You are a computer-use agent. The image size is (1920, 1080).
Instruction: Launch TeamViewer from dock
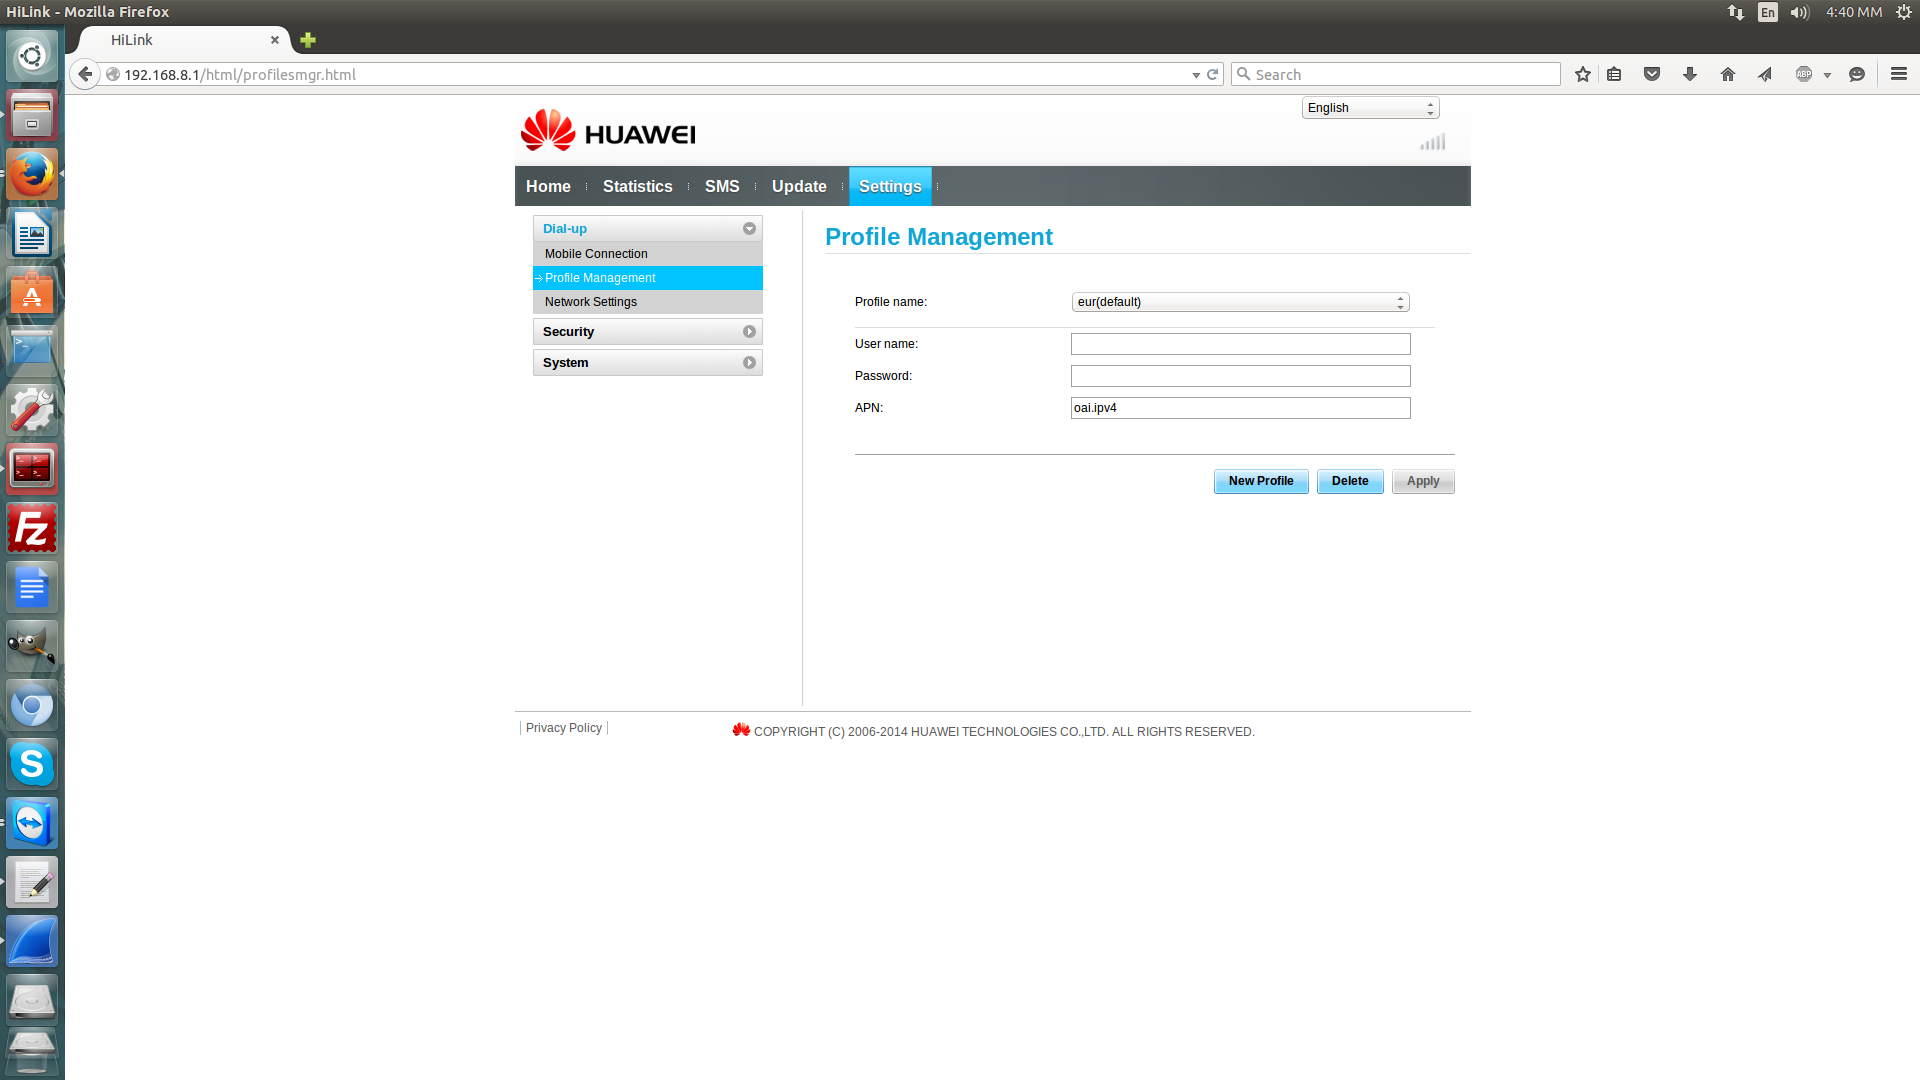(32, 823)
